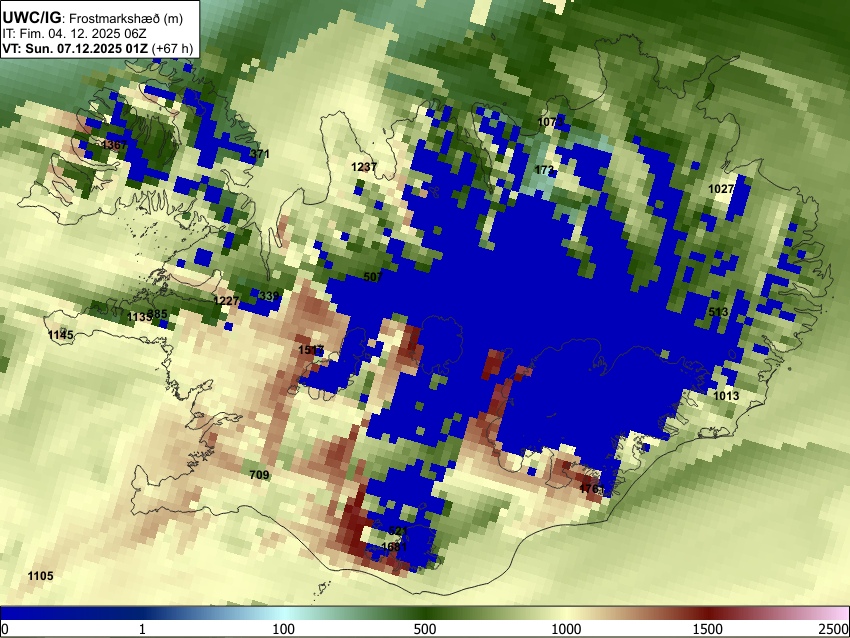850x638 pixels.
Task: Click the map value label '1517'
Action: pos(311,350)
